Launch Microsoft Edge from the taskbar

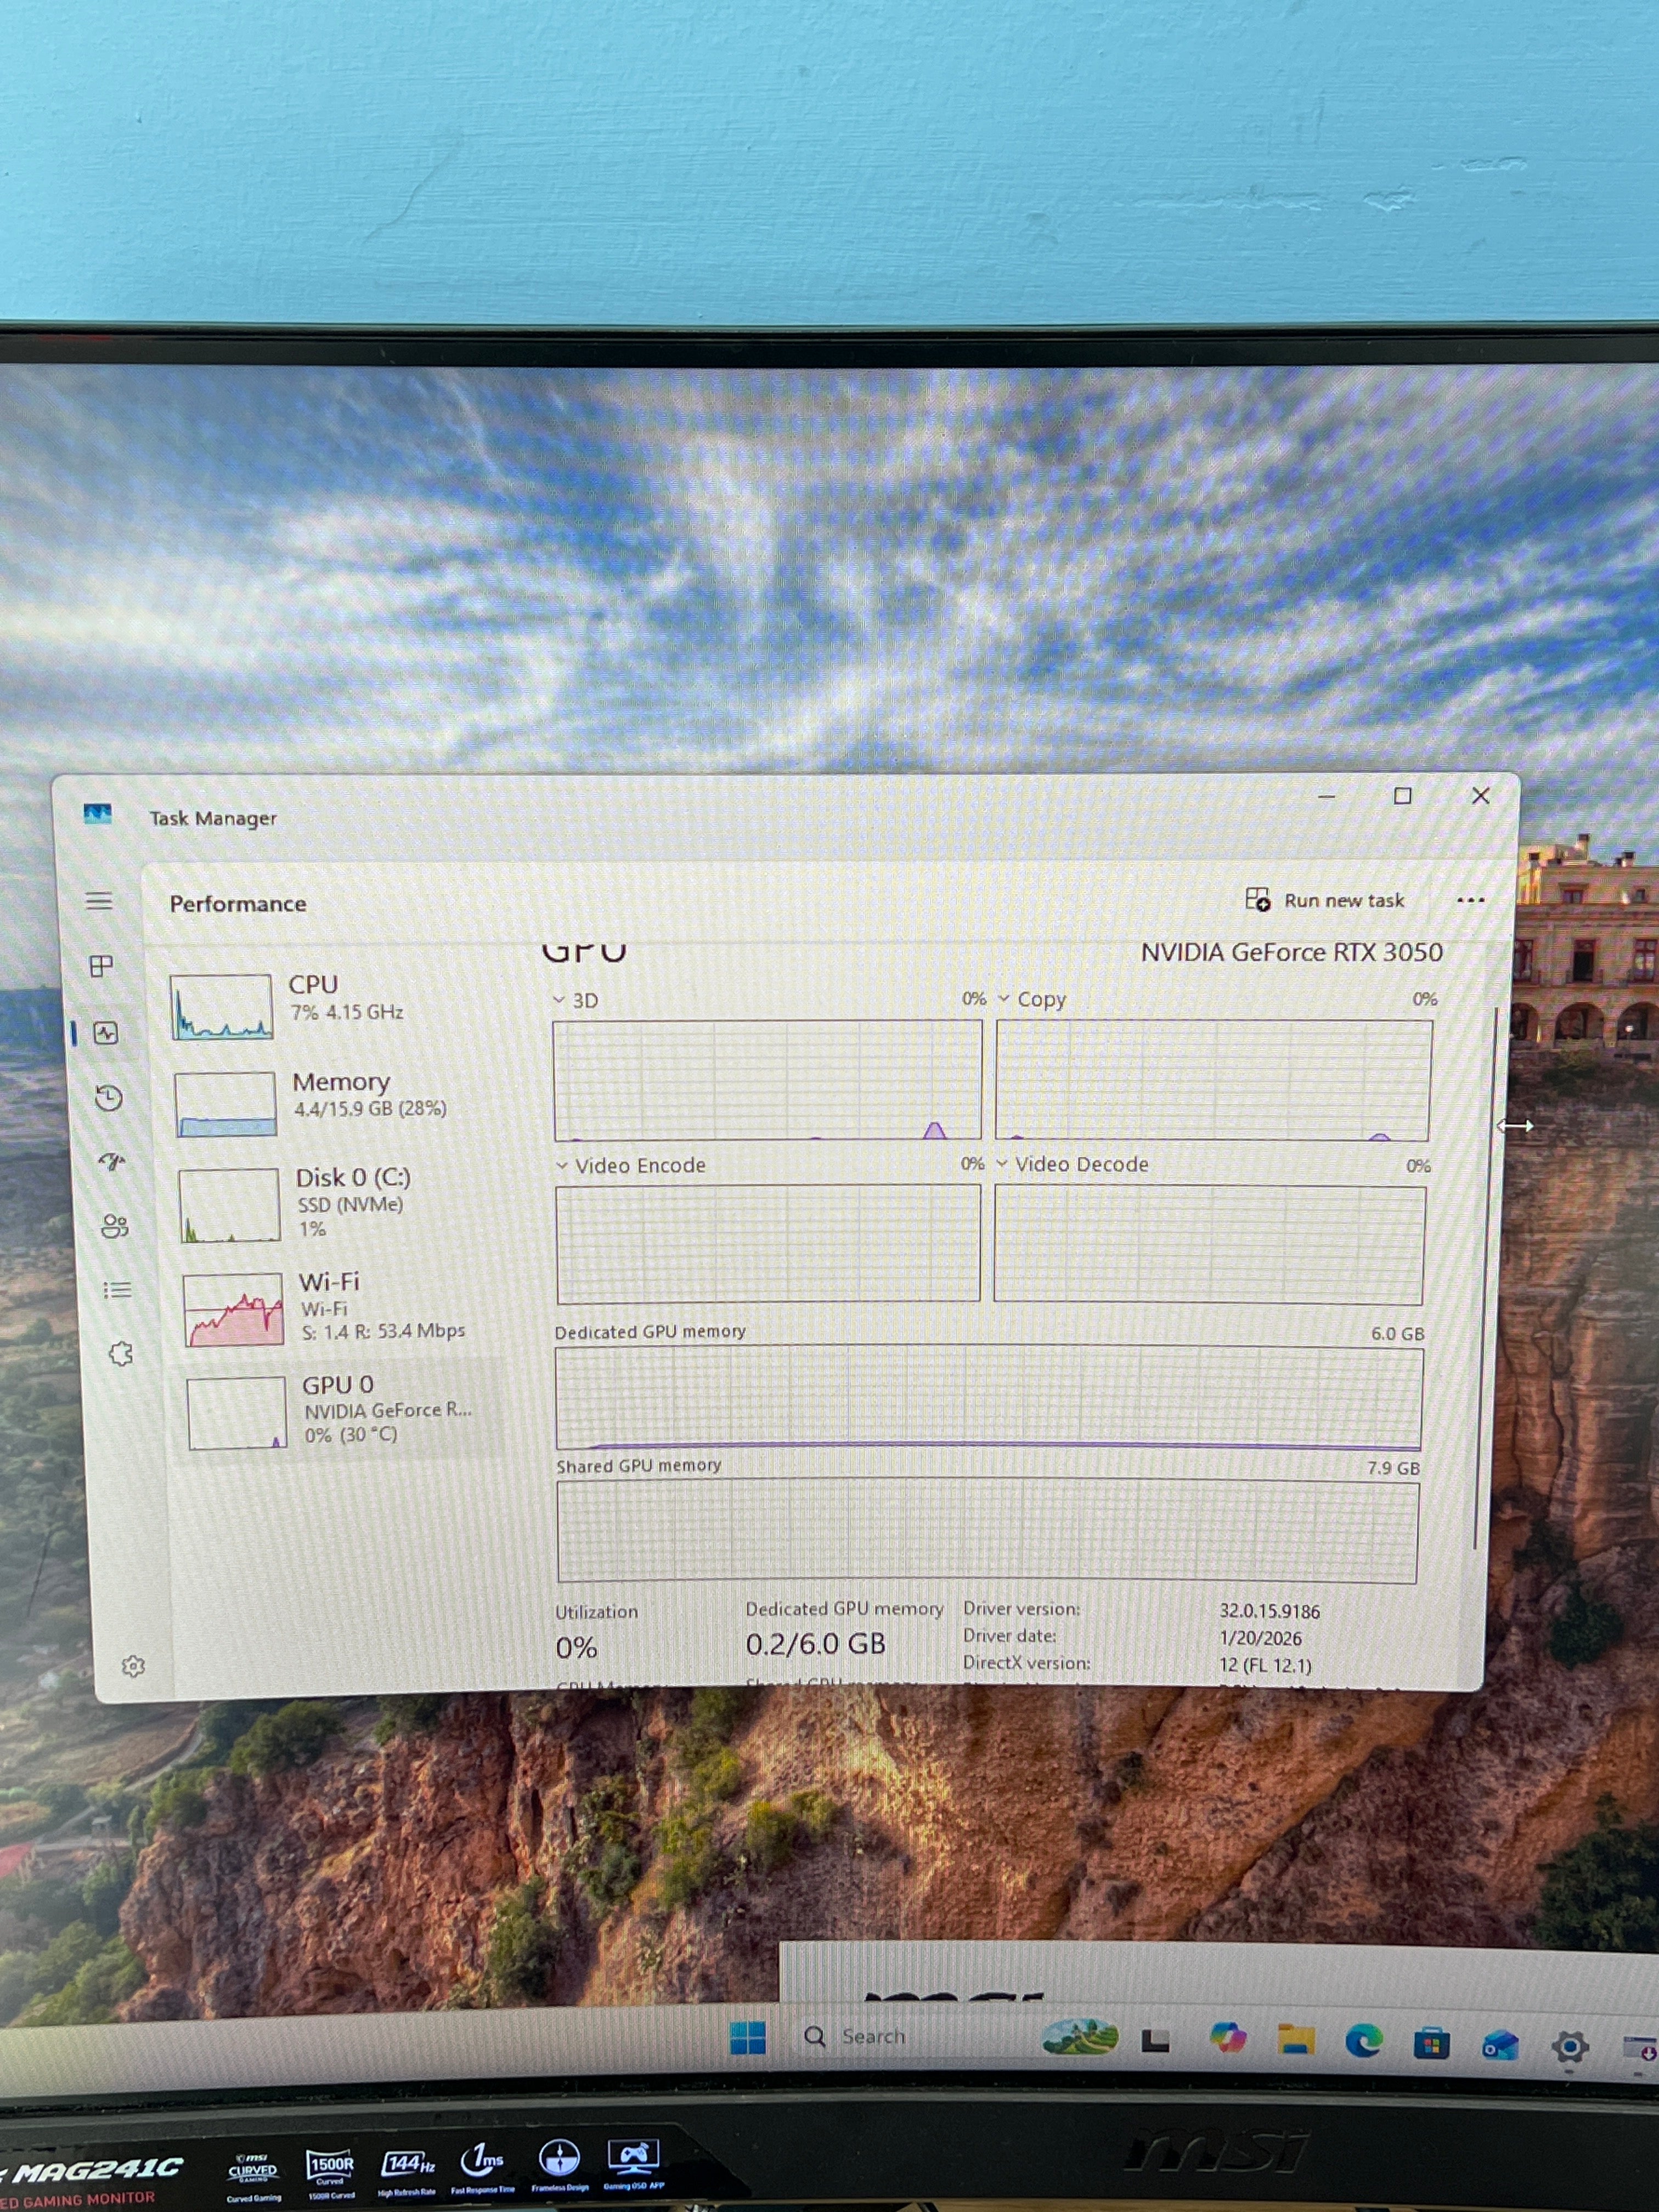coord(1364,2041)
